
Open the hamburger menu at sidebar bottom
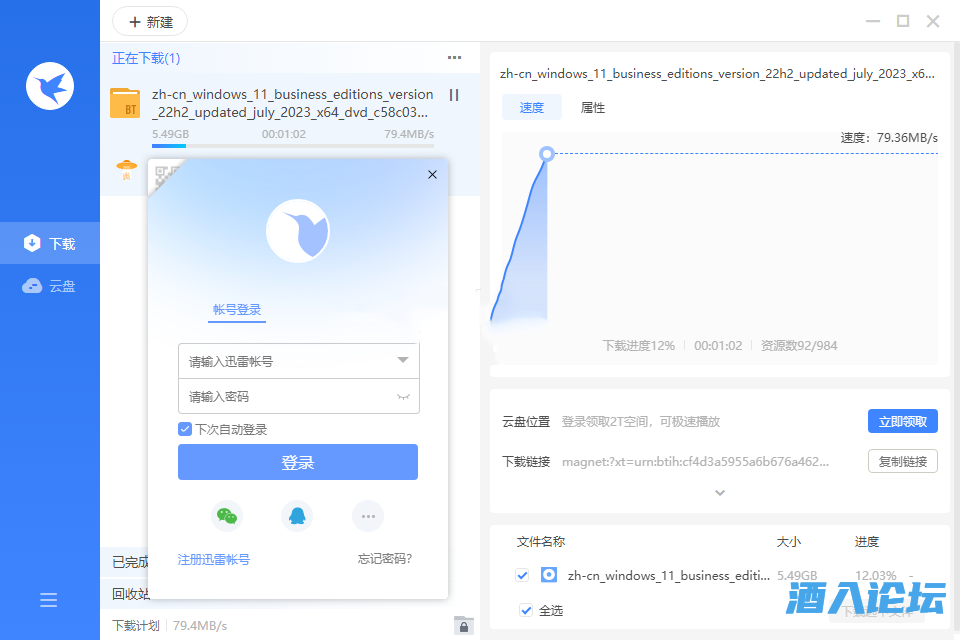coord(48,600)
